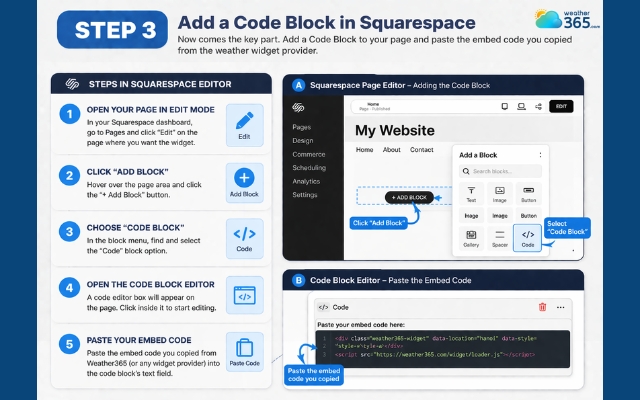The width and height of the screenshot is (640, 400).
Task: Click the plus Add Block icon in step 2
Action: click(x=244, y=182)
